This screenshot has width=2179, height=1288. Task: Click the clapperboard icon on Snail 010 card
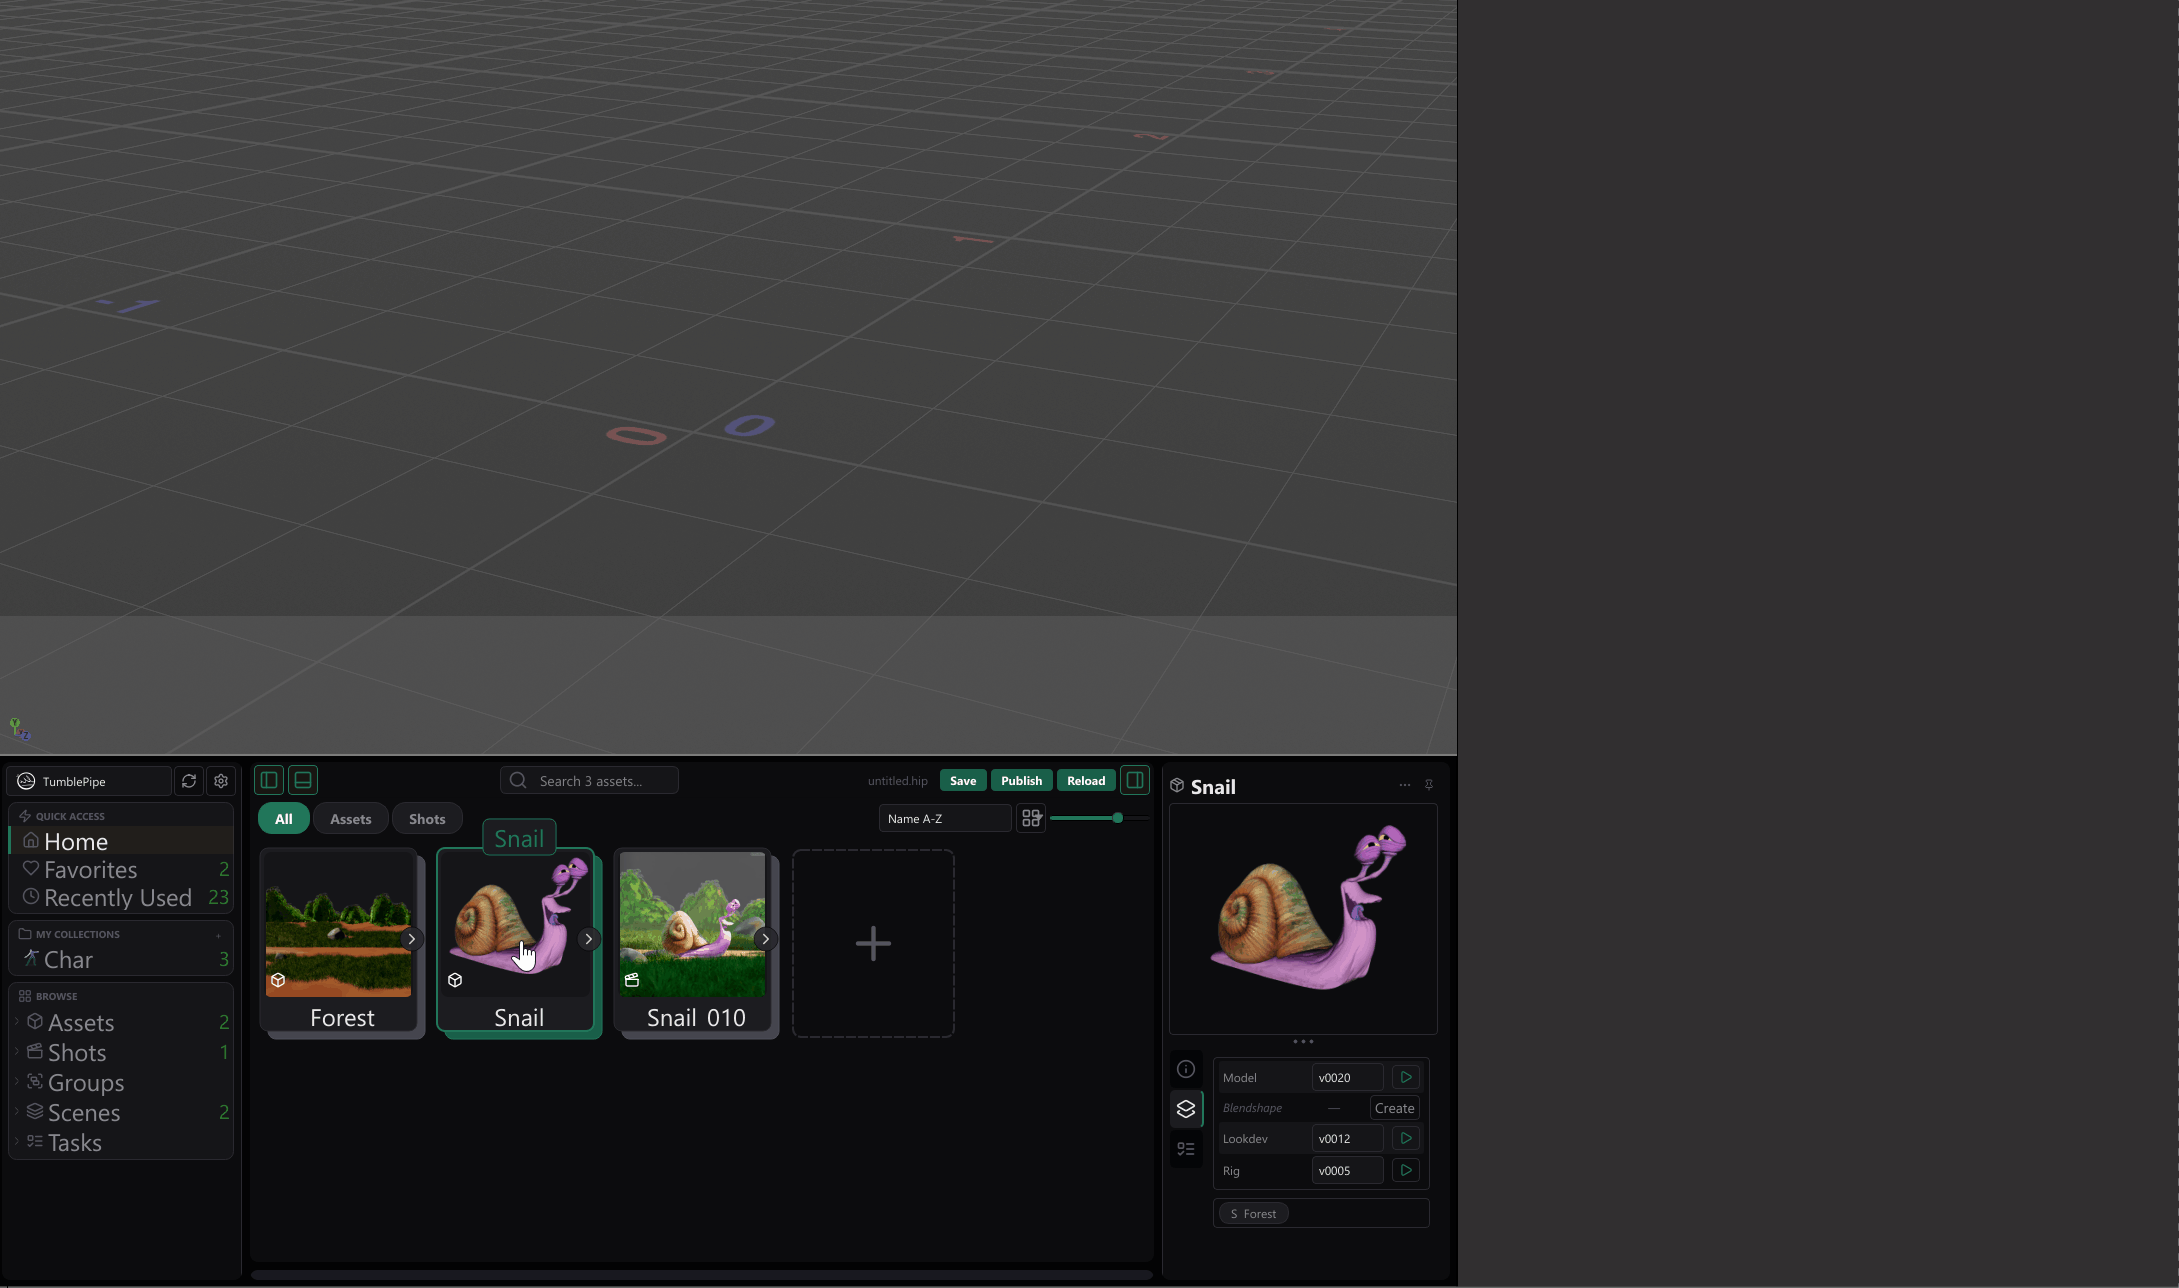[x=632, y=980]
